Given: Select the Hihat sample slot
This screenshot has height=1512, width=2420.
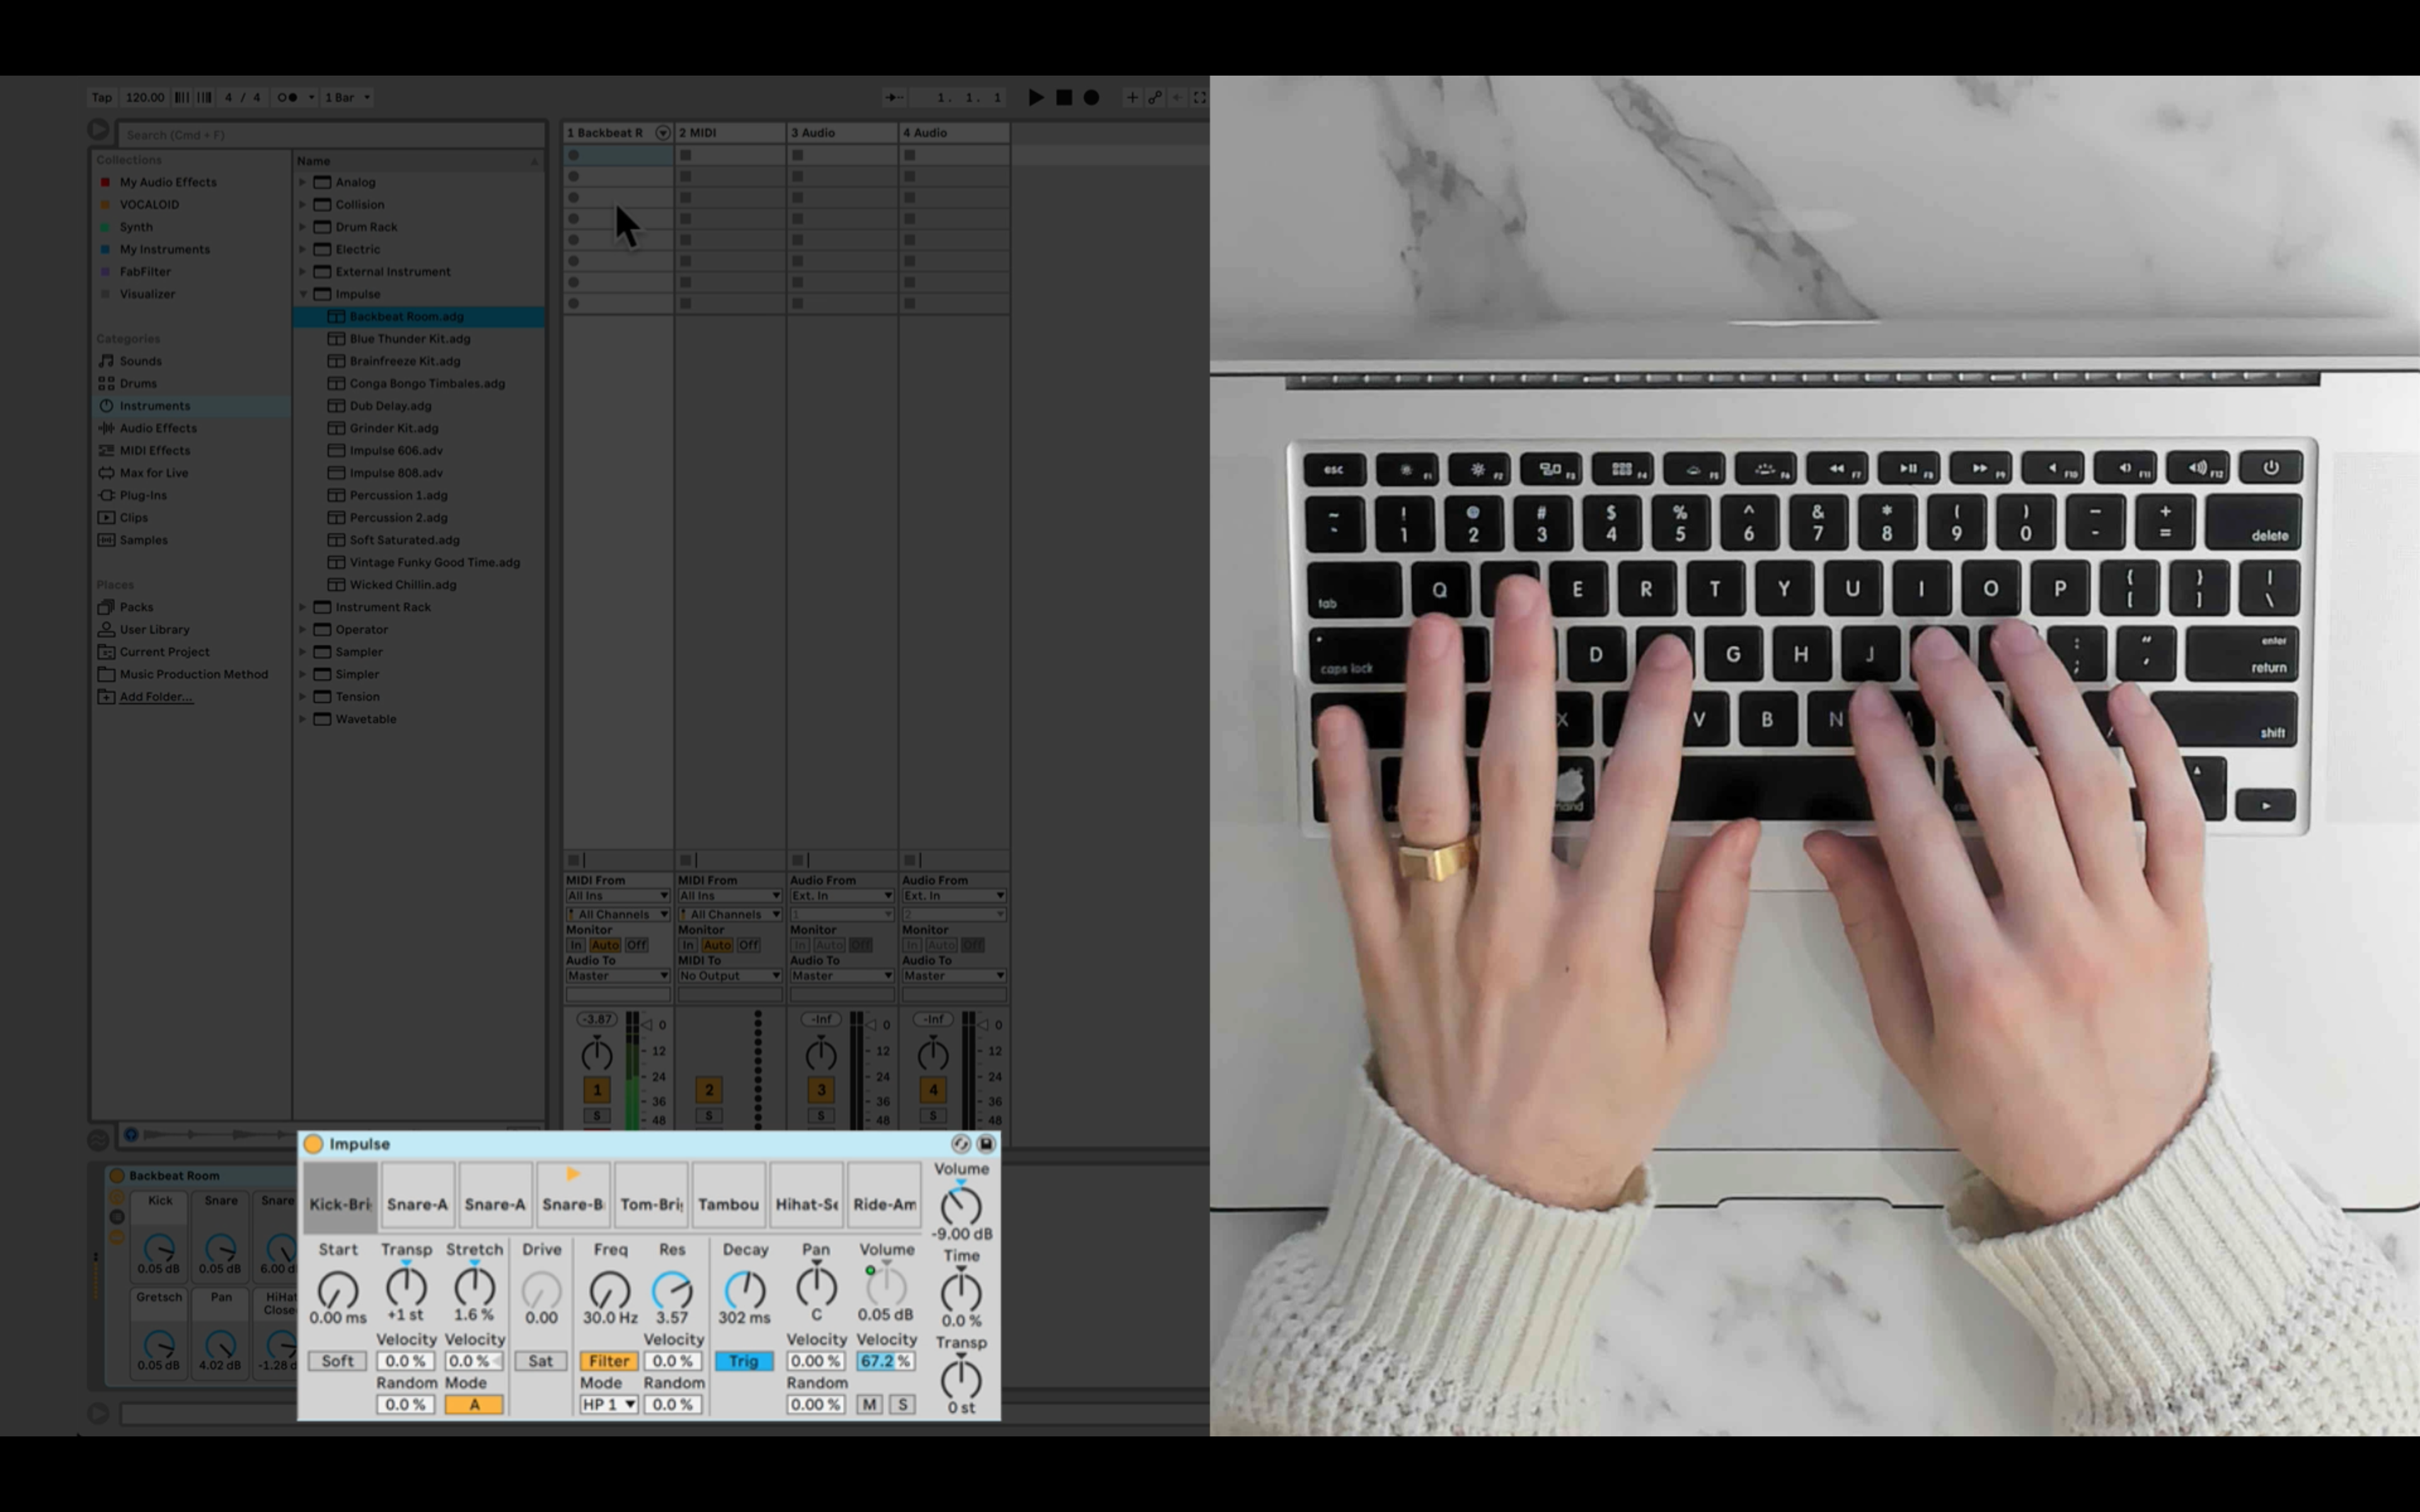Looking at the screenshot, I should (x=806, y=1204).
